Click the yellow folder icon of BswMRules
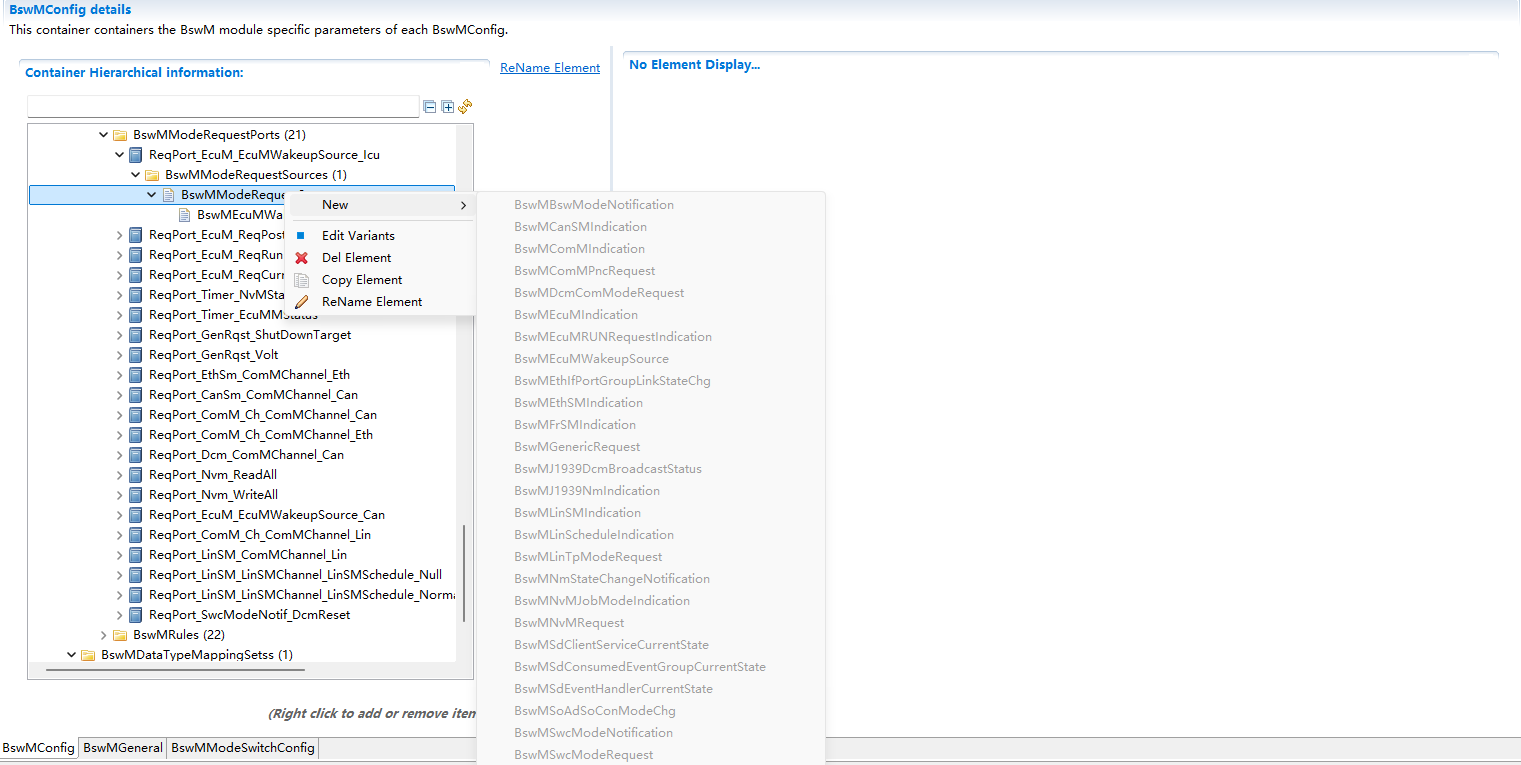Screen dimensions: 1521x765 tap(119, 634)
